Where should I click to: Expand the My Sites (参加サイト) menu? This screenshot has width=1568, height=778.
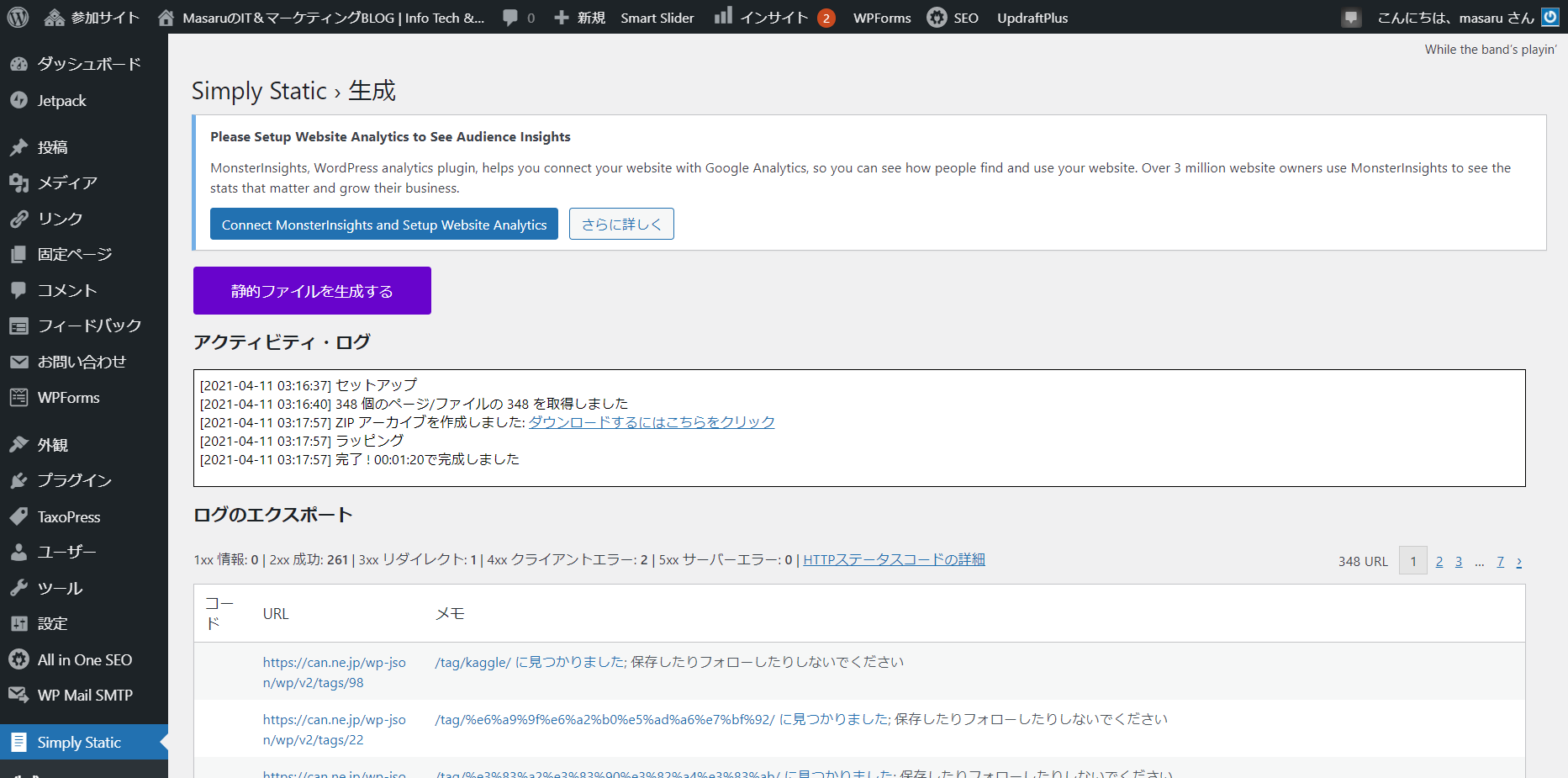pos(93,17)
